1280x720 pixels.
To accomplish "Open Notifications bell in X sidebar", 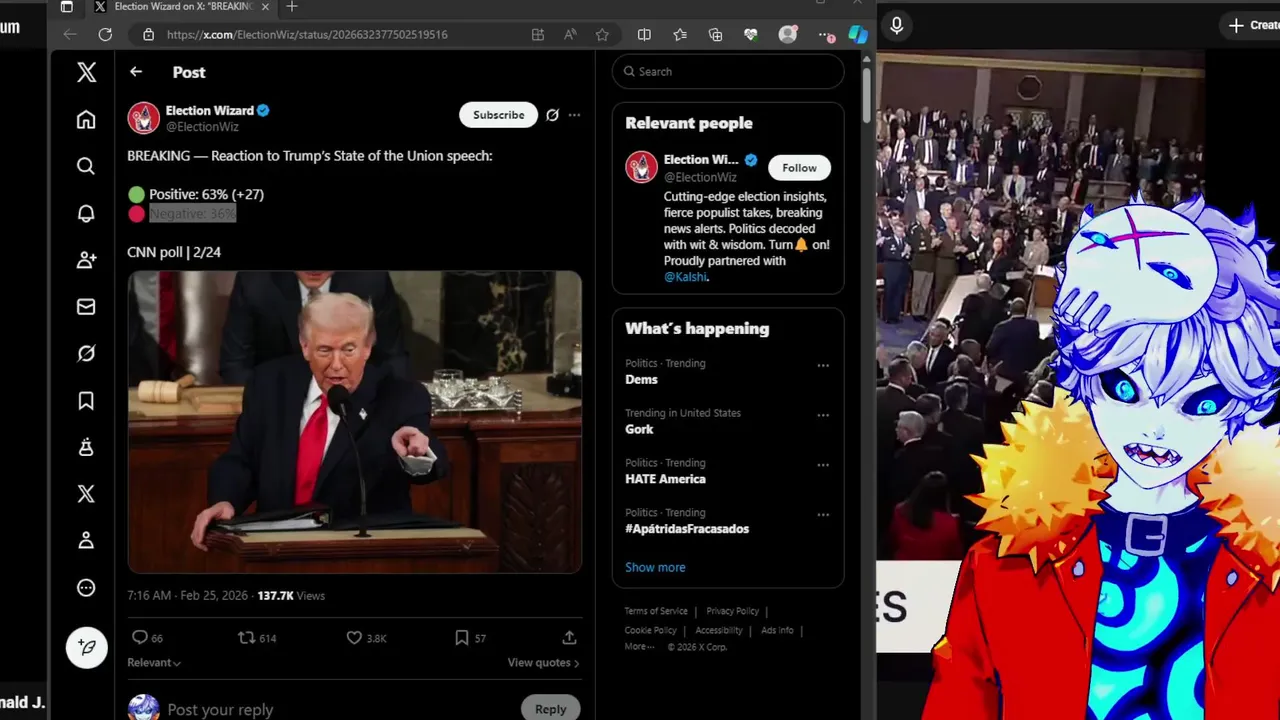I will [x=86, y=213].
